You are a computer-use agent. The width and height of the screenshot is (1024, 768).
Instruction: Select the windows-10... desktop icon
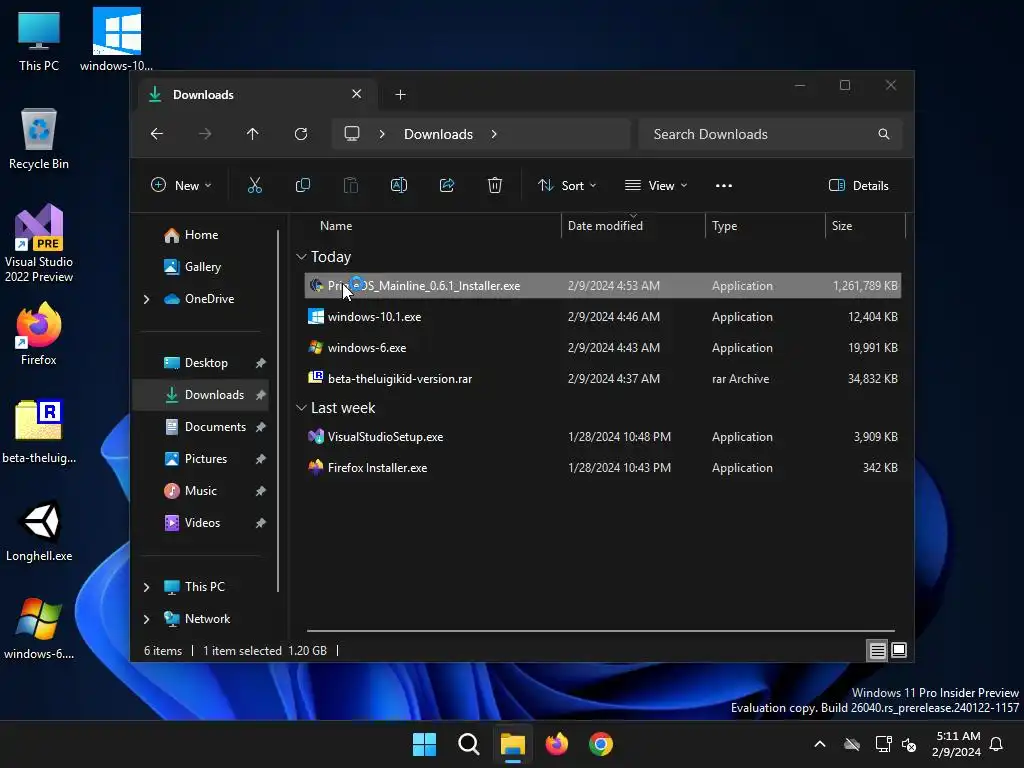116,39
